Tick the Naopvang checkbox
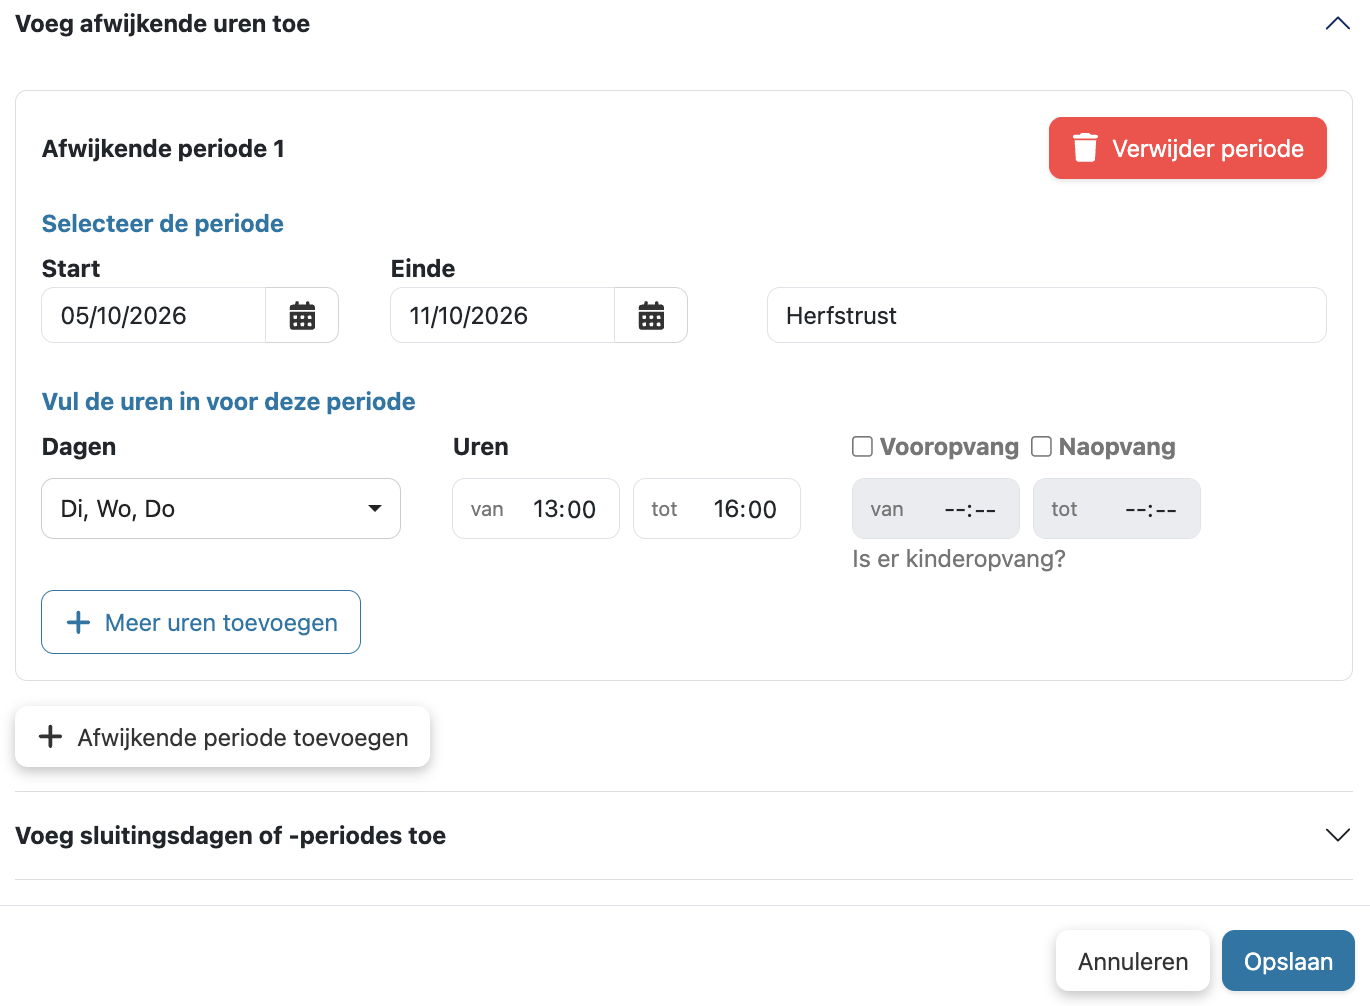The image size is (1370, 1006). point(1041,446)
